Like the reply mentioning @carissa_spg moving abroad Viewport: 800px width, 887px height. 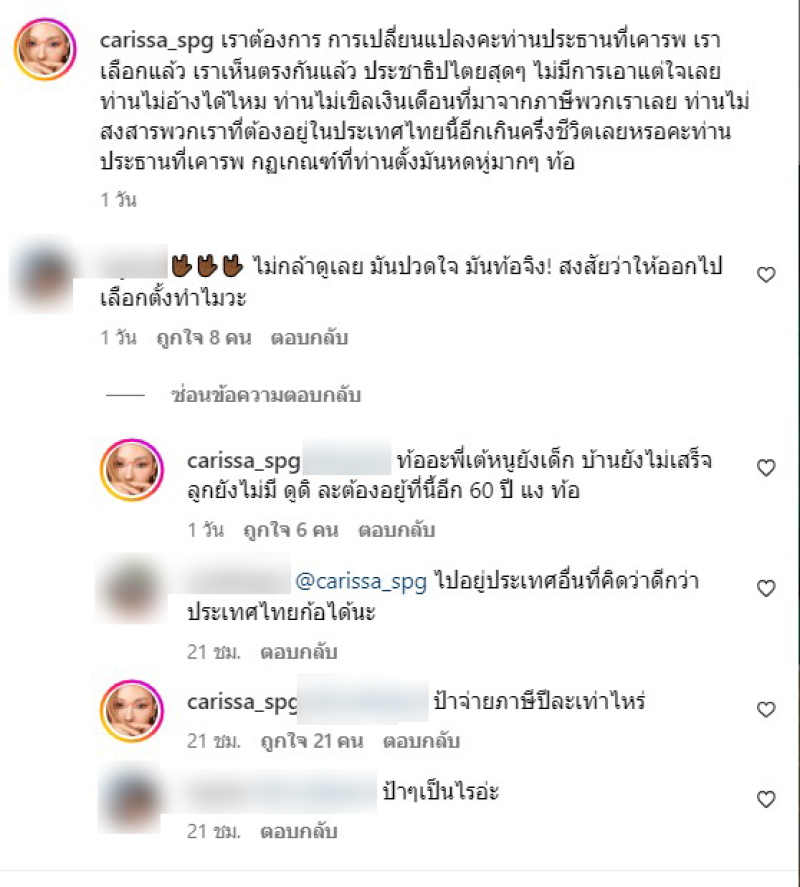(x=765, y=588)
